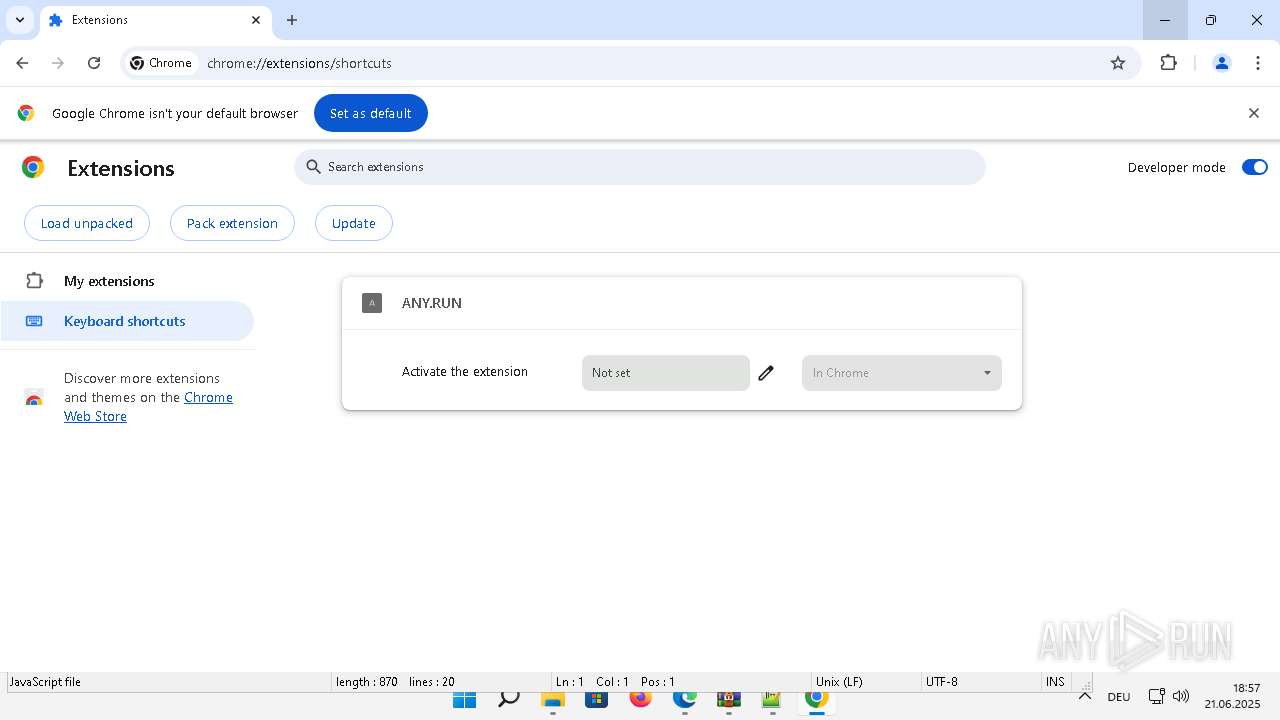Open WinRAR icon in taskbar

click(729, 698)
